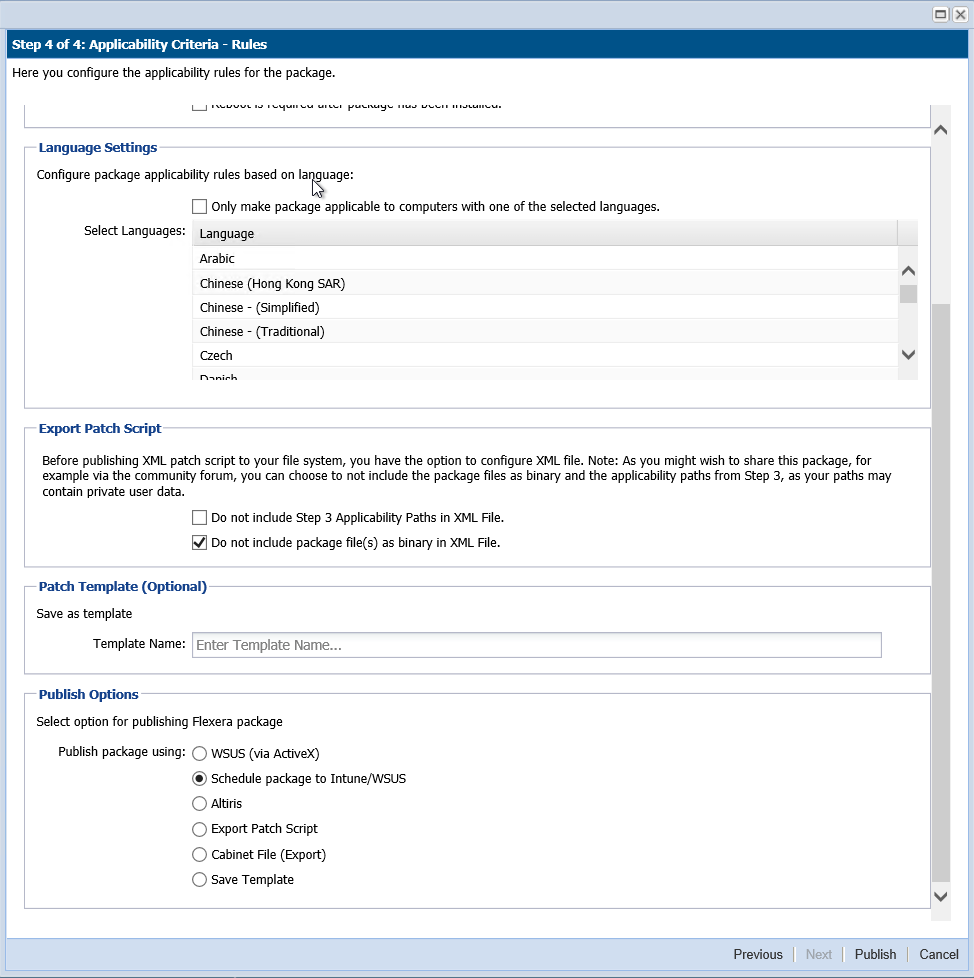Choose Altiris as publish method
Screen dimensions: 974x978
point(200,804)
